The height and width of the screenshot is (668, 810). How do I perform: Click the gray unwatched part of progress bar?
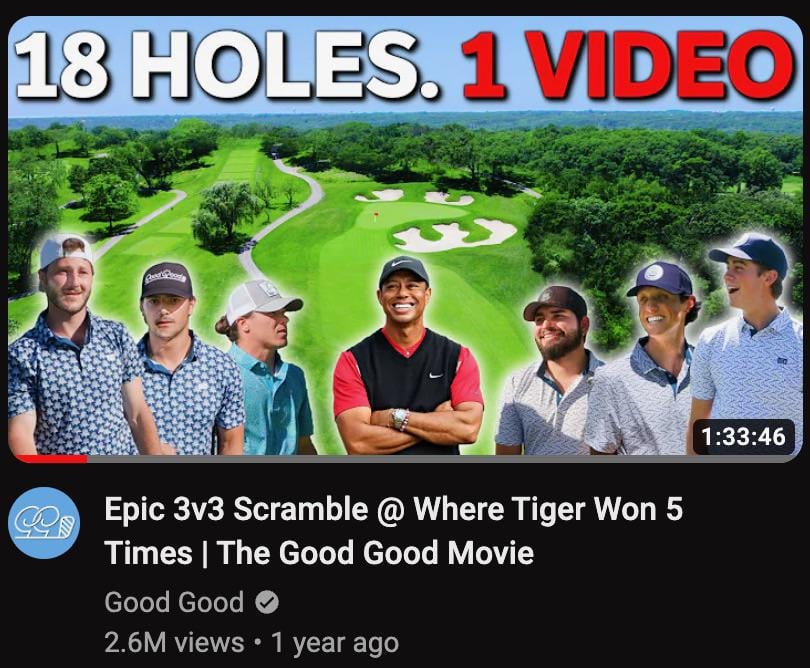click(x=443, y=459)
